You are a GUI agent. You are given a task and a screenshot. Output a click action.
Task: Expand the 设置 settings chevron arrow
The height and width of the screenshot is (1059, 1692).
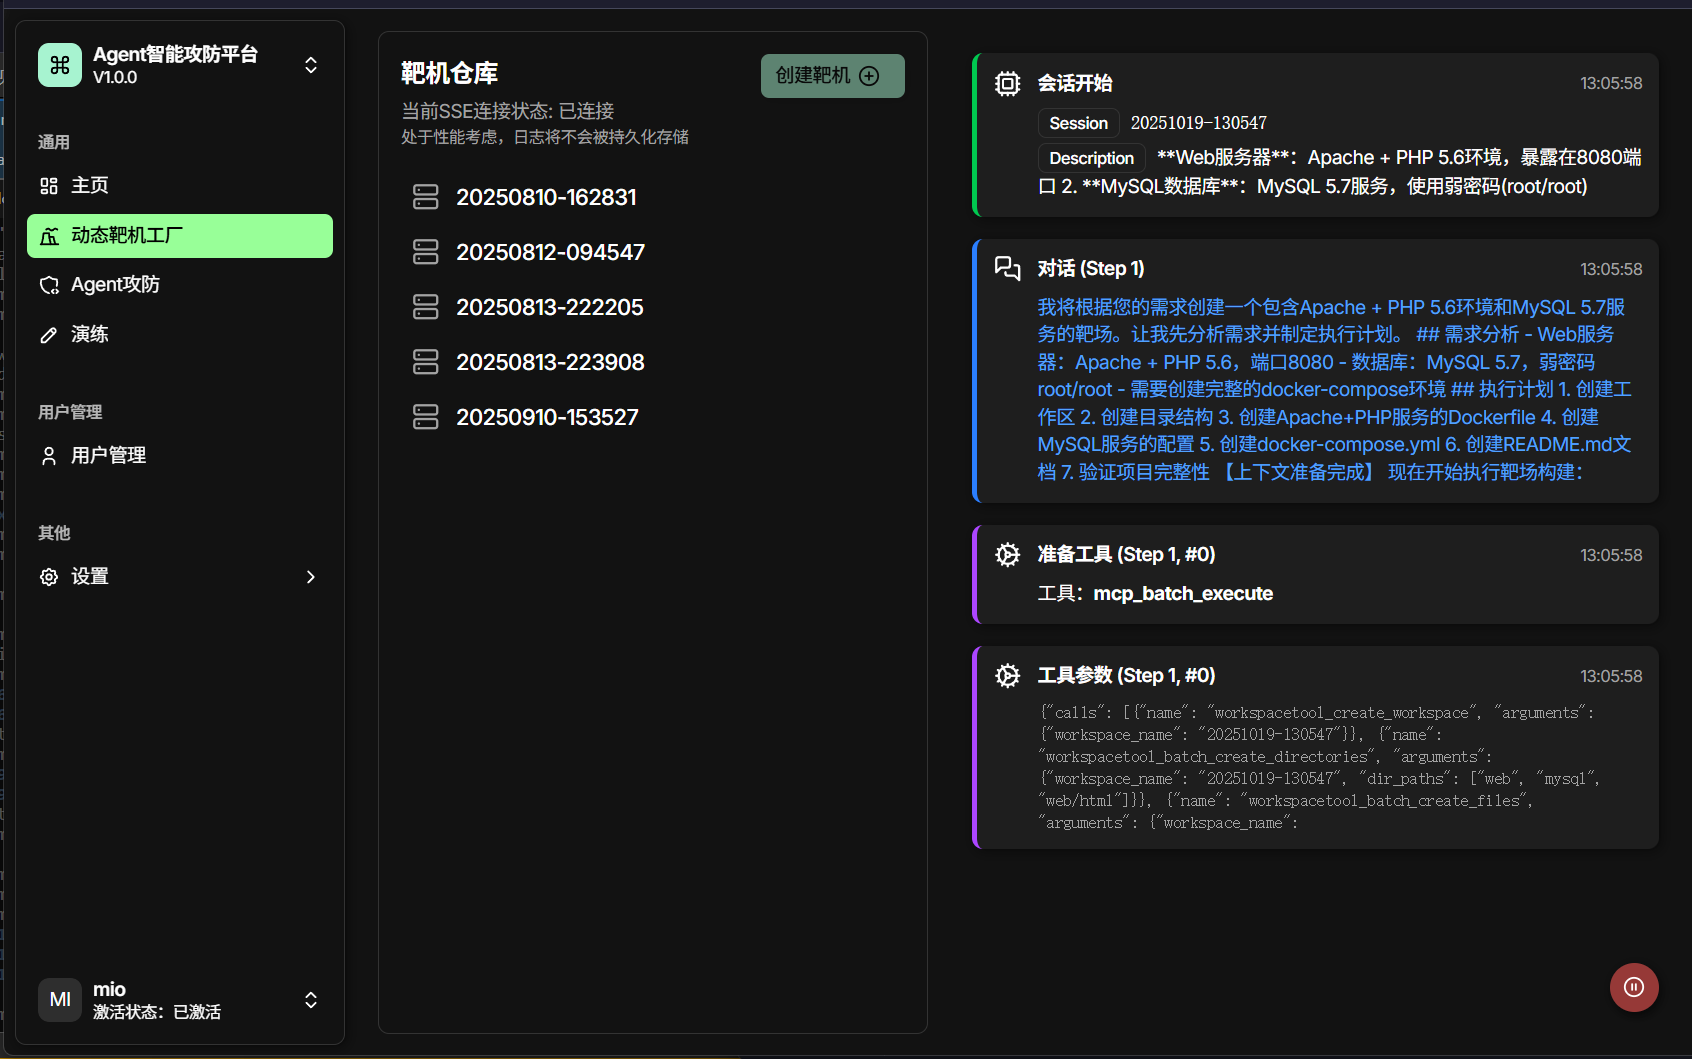pos(311,577)
